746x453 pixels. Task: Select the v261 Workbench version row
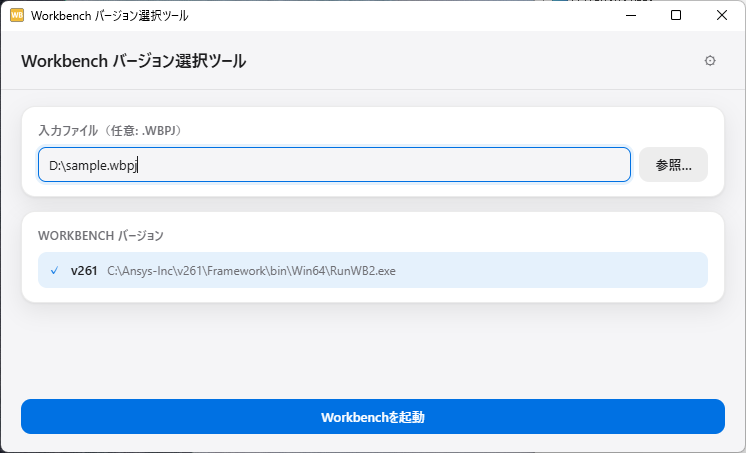point(373,270)
